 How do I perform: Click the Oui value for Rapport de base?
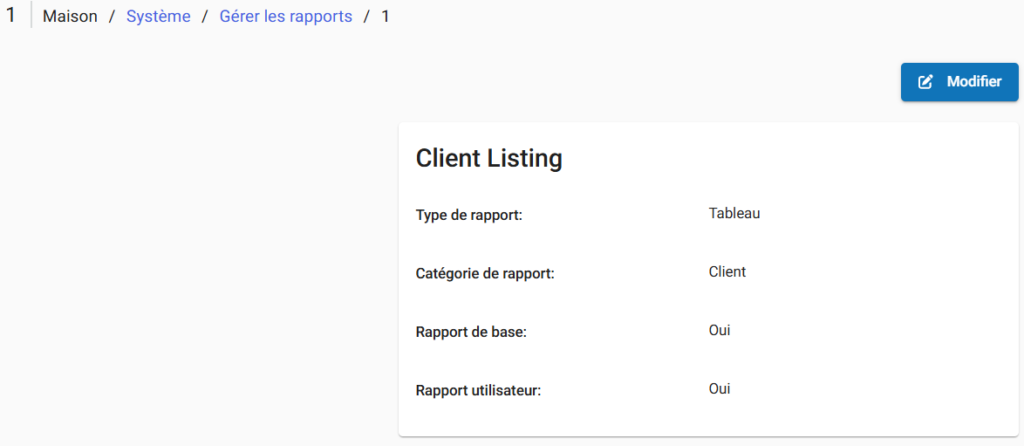(x=720, y=329)
